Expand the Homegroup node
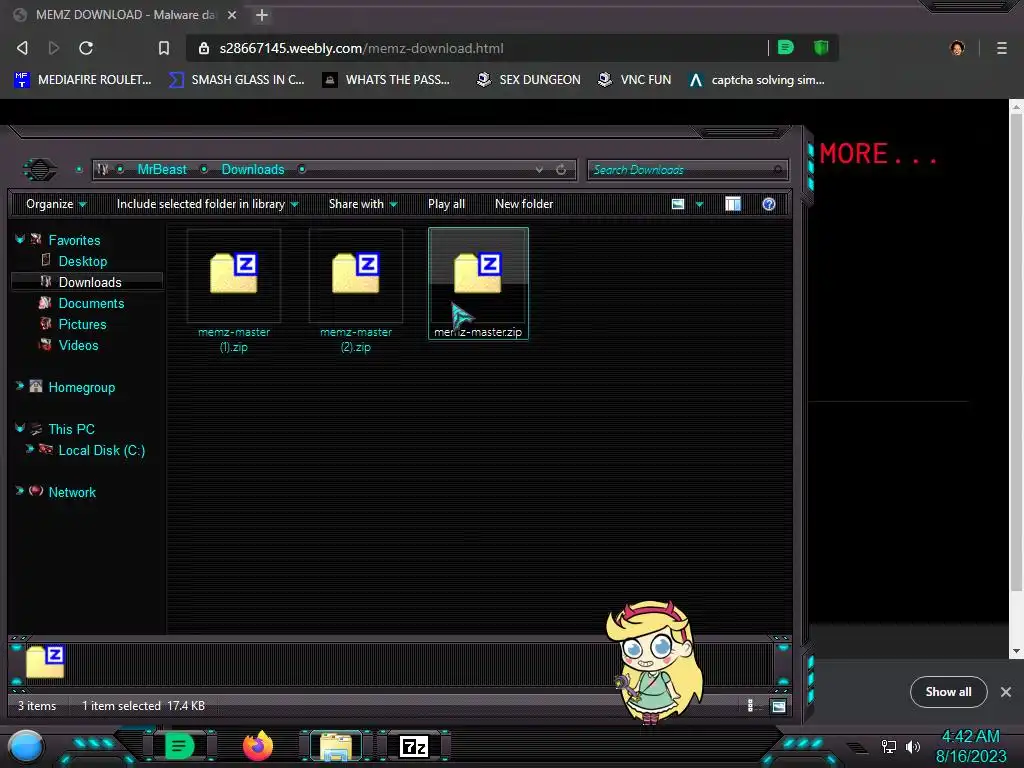The height and width of the screenshot is (768, 1024). pos(20,386)
